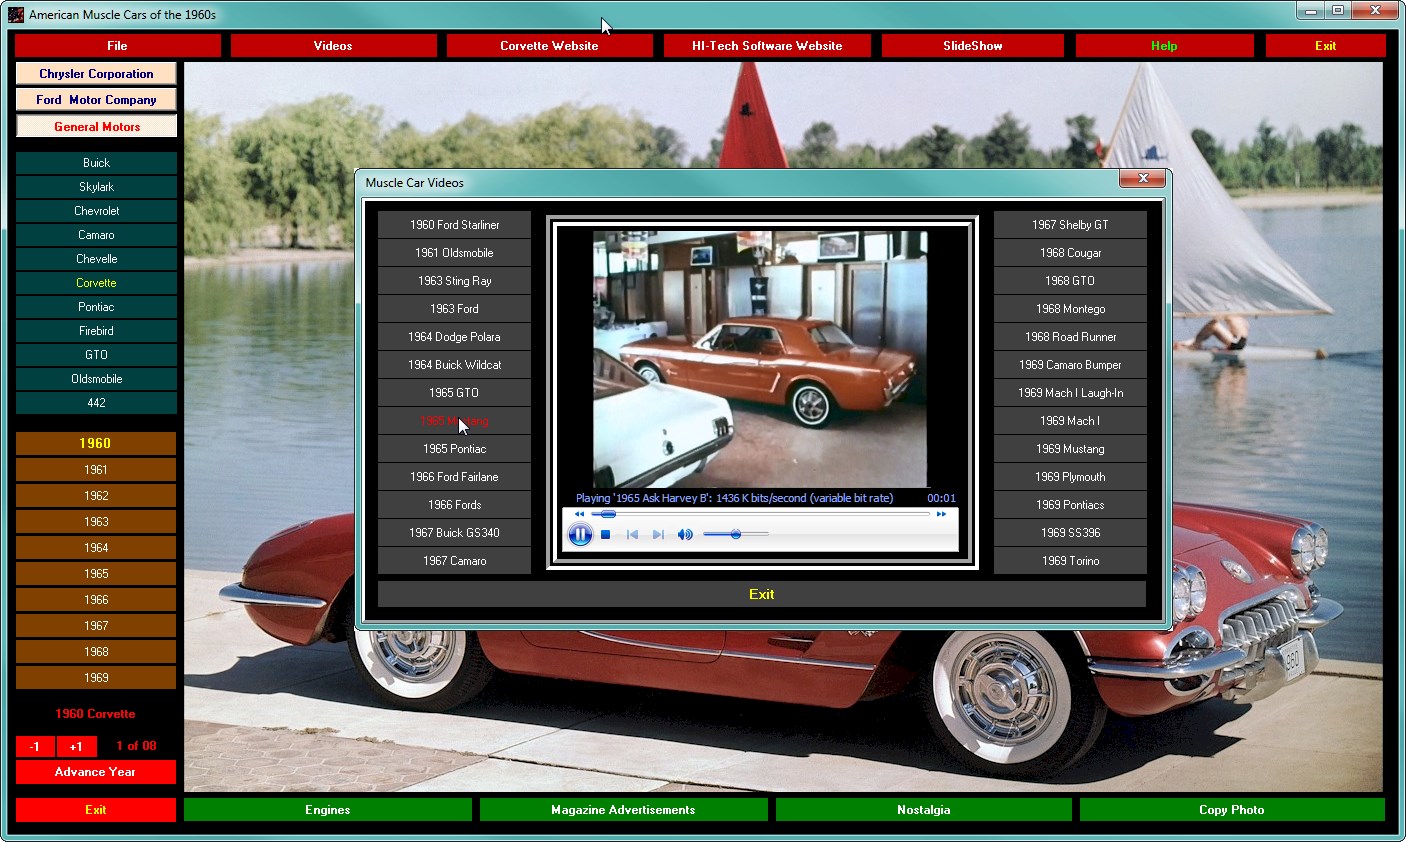The height and width of the screenshot is (842, 1406).
Task: Choose Buick in the model list
Action: [x=96, y=163]
